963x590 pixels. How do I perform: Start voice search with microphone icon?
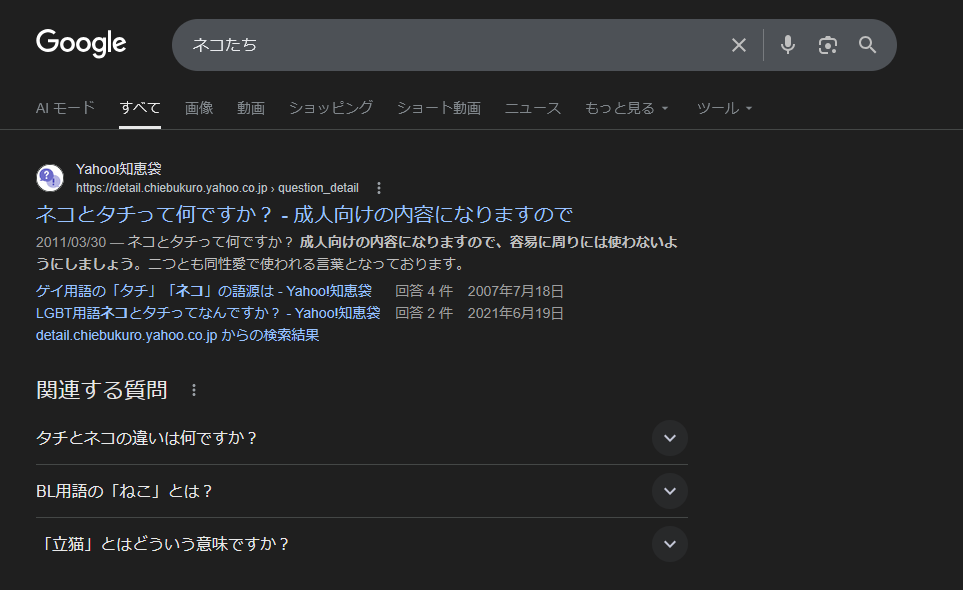click(x=788, y=45)
